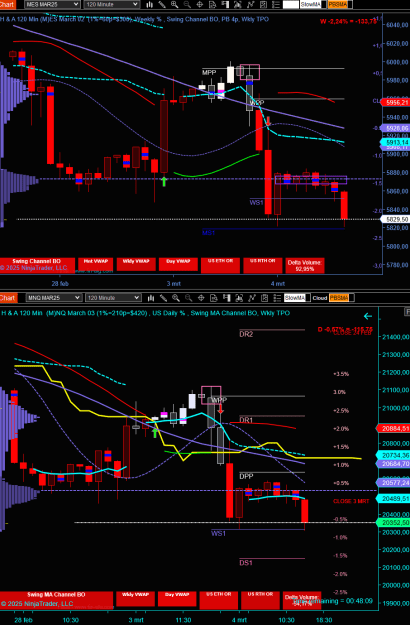
Task: Open the MES MAR25 instrument dropdown
Action: pos(52,4)
